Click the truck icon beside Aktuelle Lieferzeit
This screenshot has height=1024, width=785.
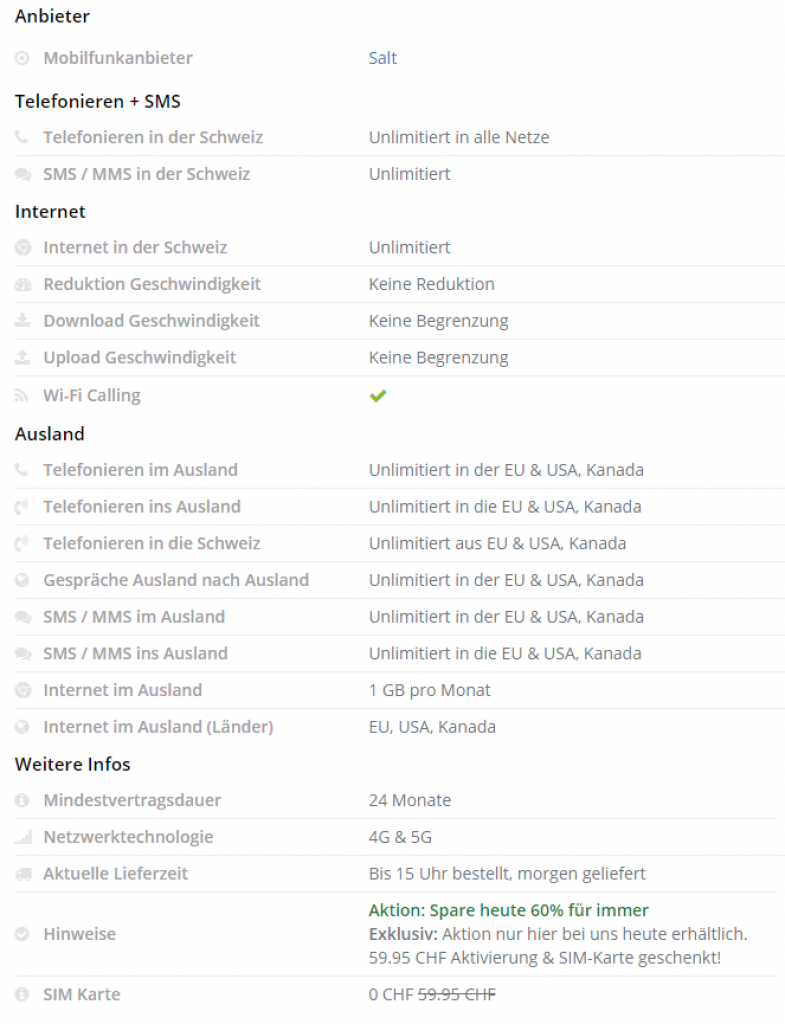(22, 874)
